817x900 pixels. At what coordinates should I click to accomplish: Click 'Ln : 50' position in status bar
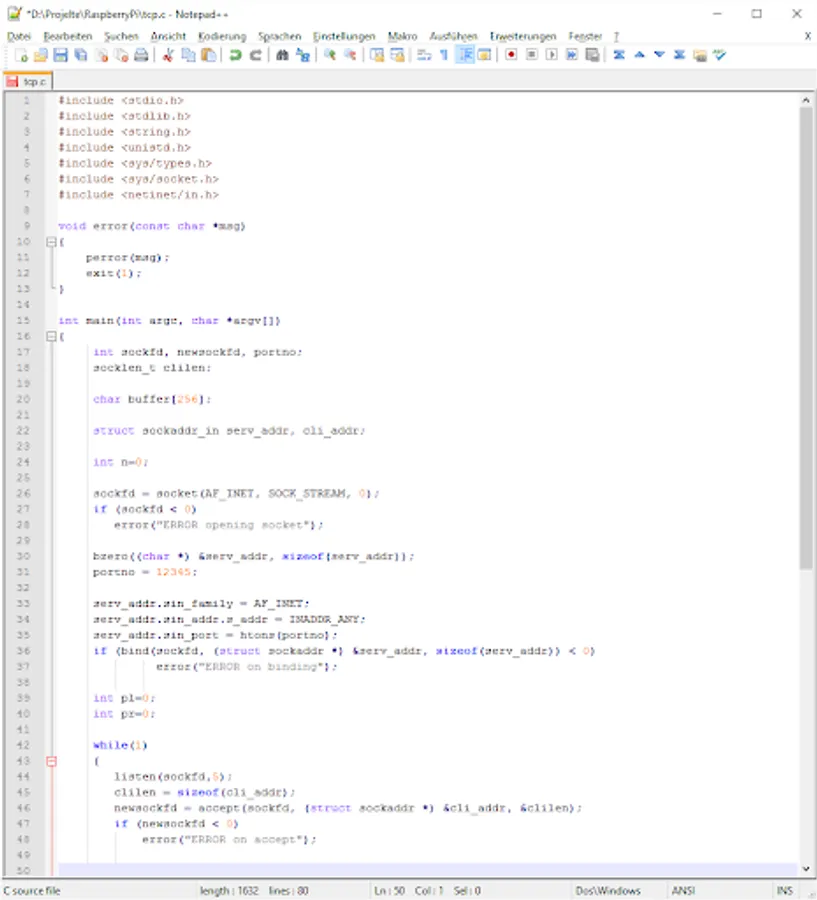[389, 890]
